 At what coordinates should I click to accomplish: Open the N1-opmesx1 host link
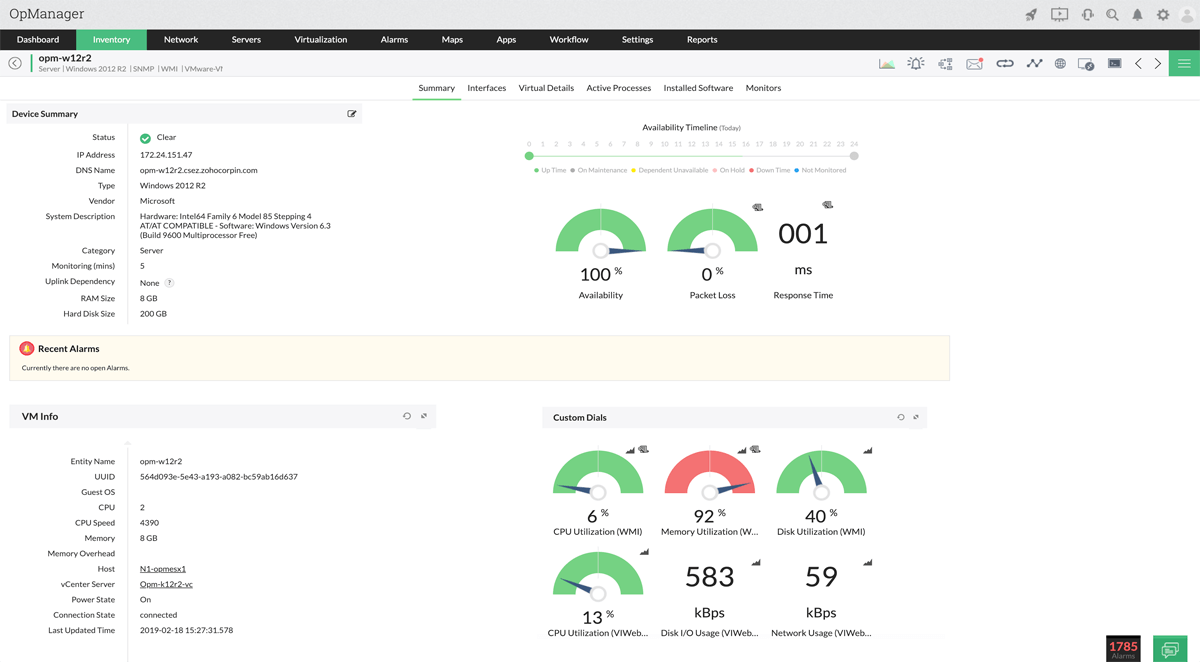162,568
